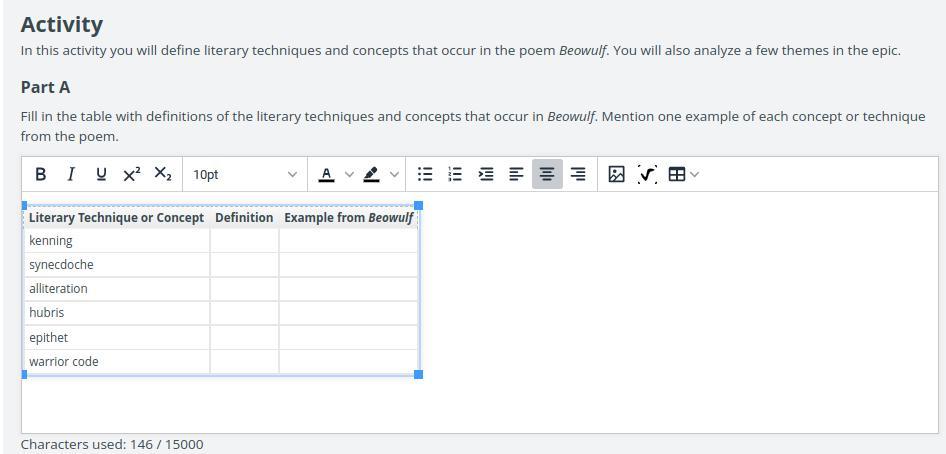946x454 pixels.
Task: Toggle bold formatting
Action: coord(40,174)
